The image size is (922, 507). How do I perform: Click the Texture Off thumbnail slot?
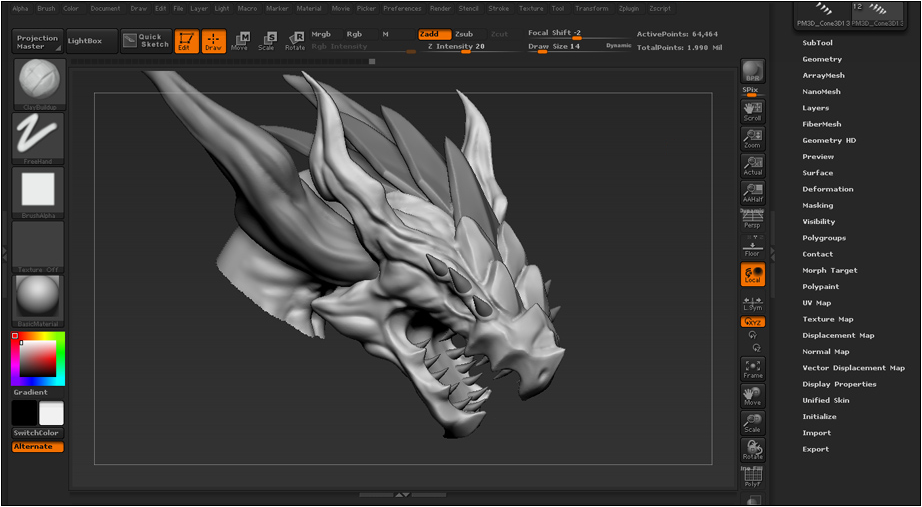(38, 247)
